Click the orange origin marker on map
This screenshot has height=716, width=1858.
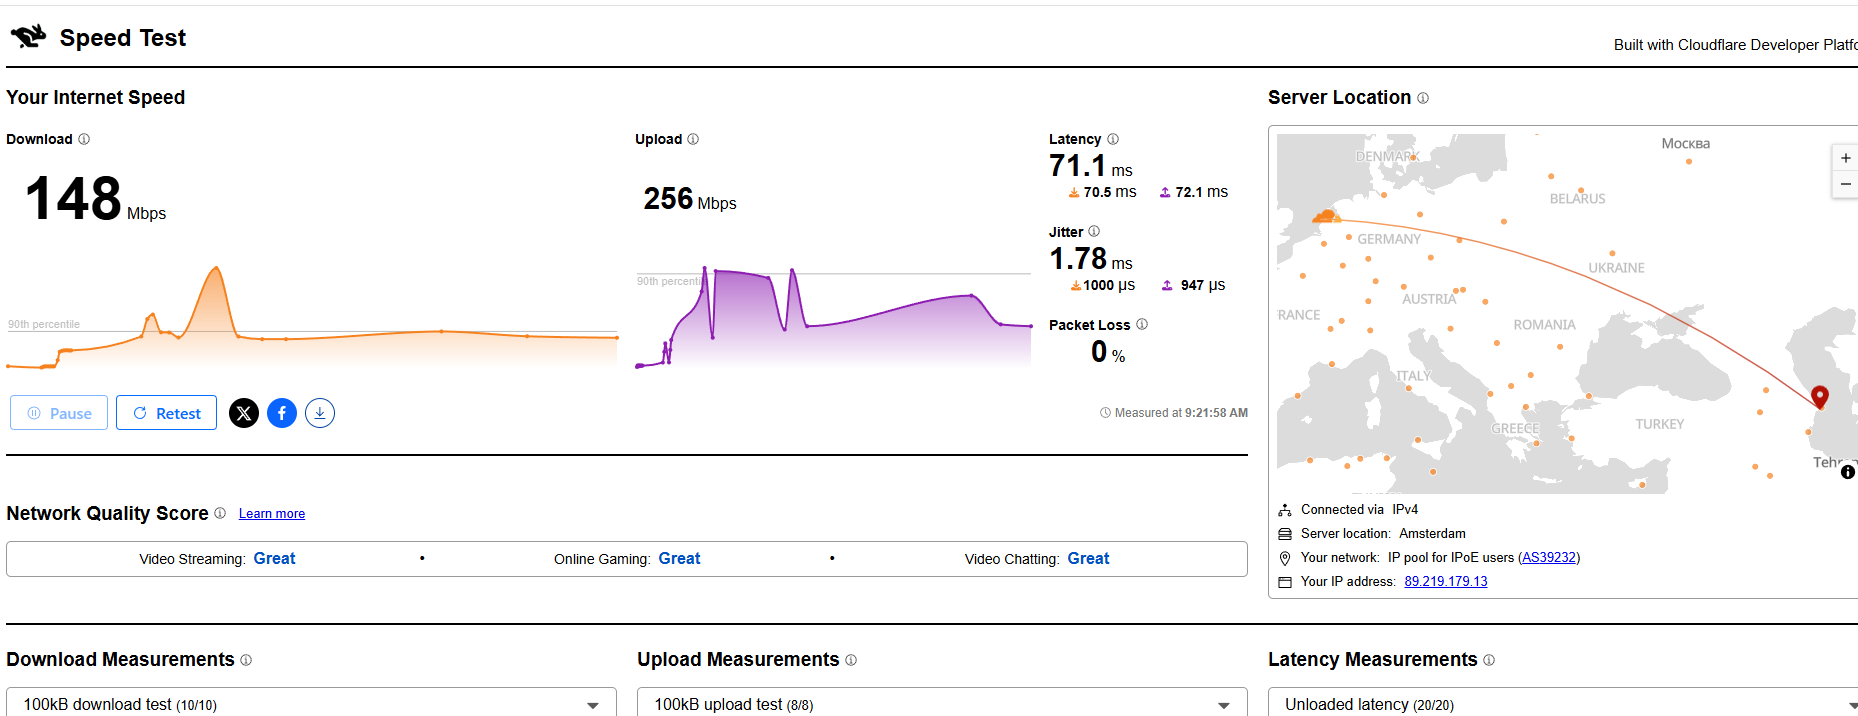(1326, 216)
